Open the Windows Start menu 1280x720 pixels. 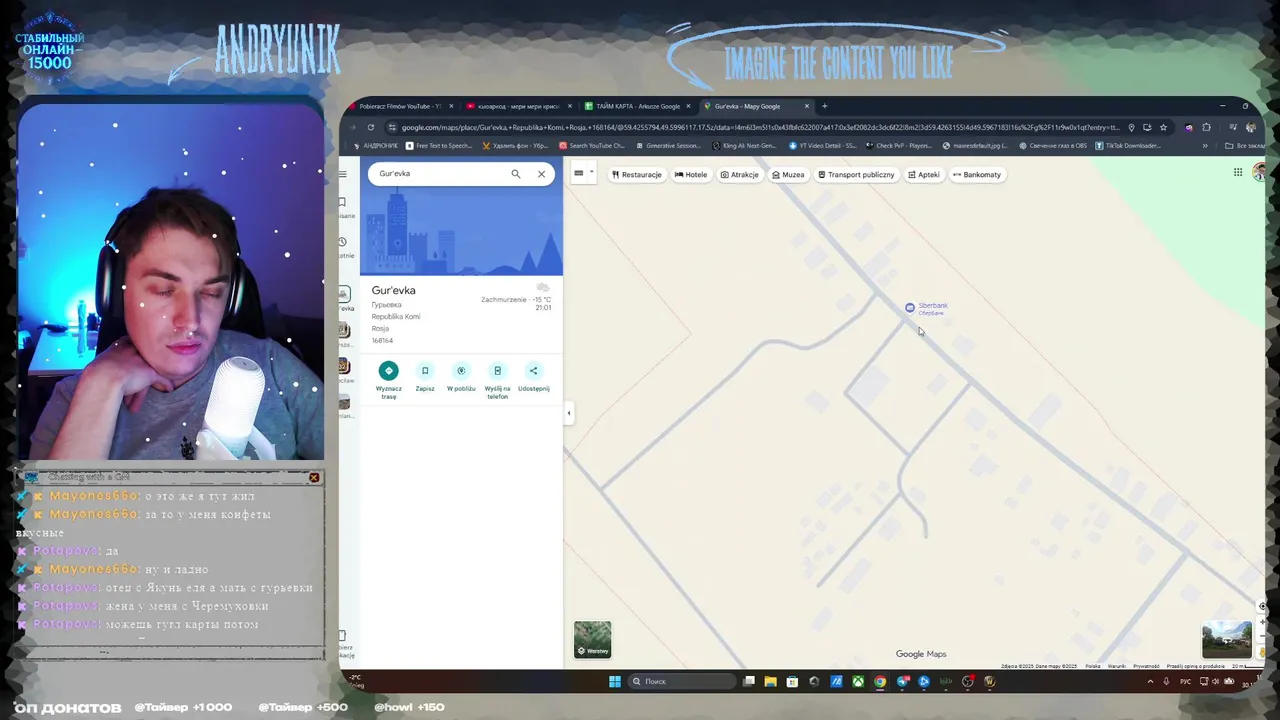(x=615, y=682)
